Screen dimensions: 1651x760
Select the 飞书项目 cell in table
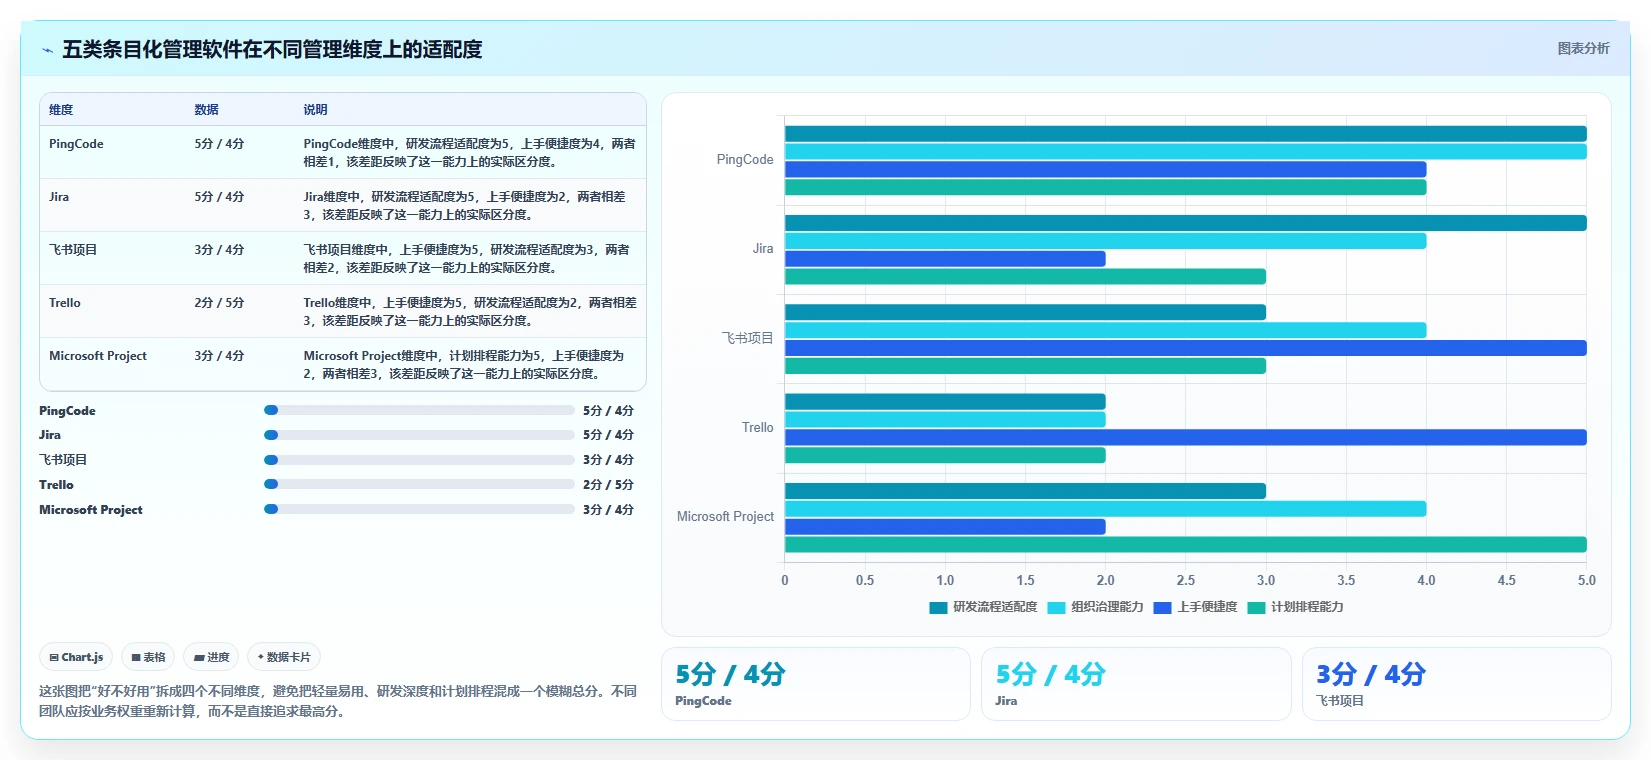click(x=73, y=250)
